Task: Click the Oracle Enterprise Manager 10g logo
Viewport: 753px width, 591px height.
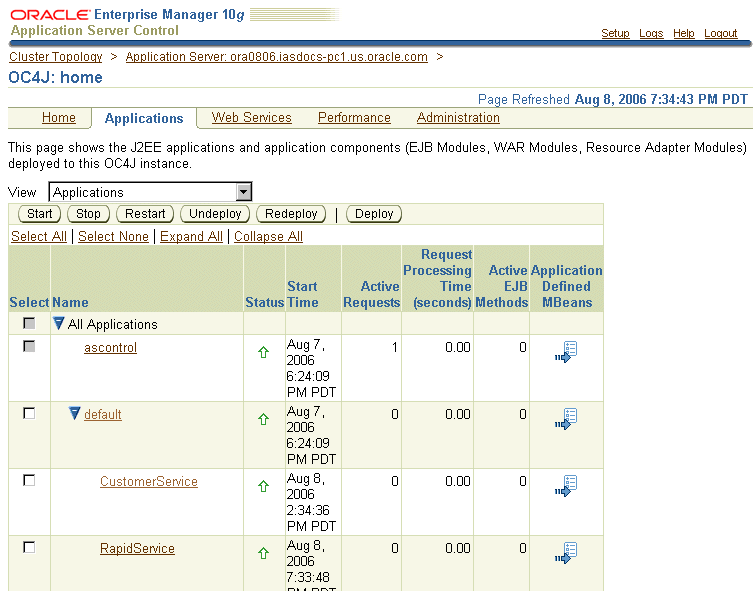Action: [127, 14]
